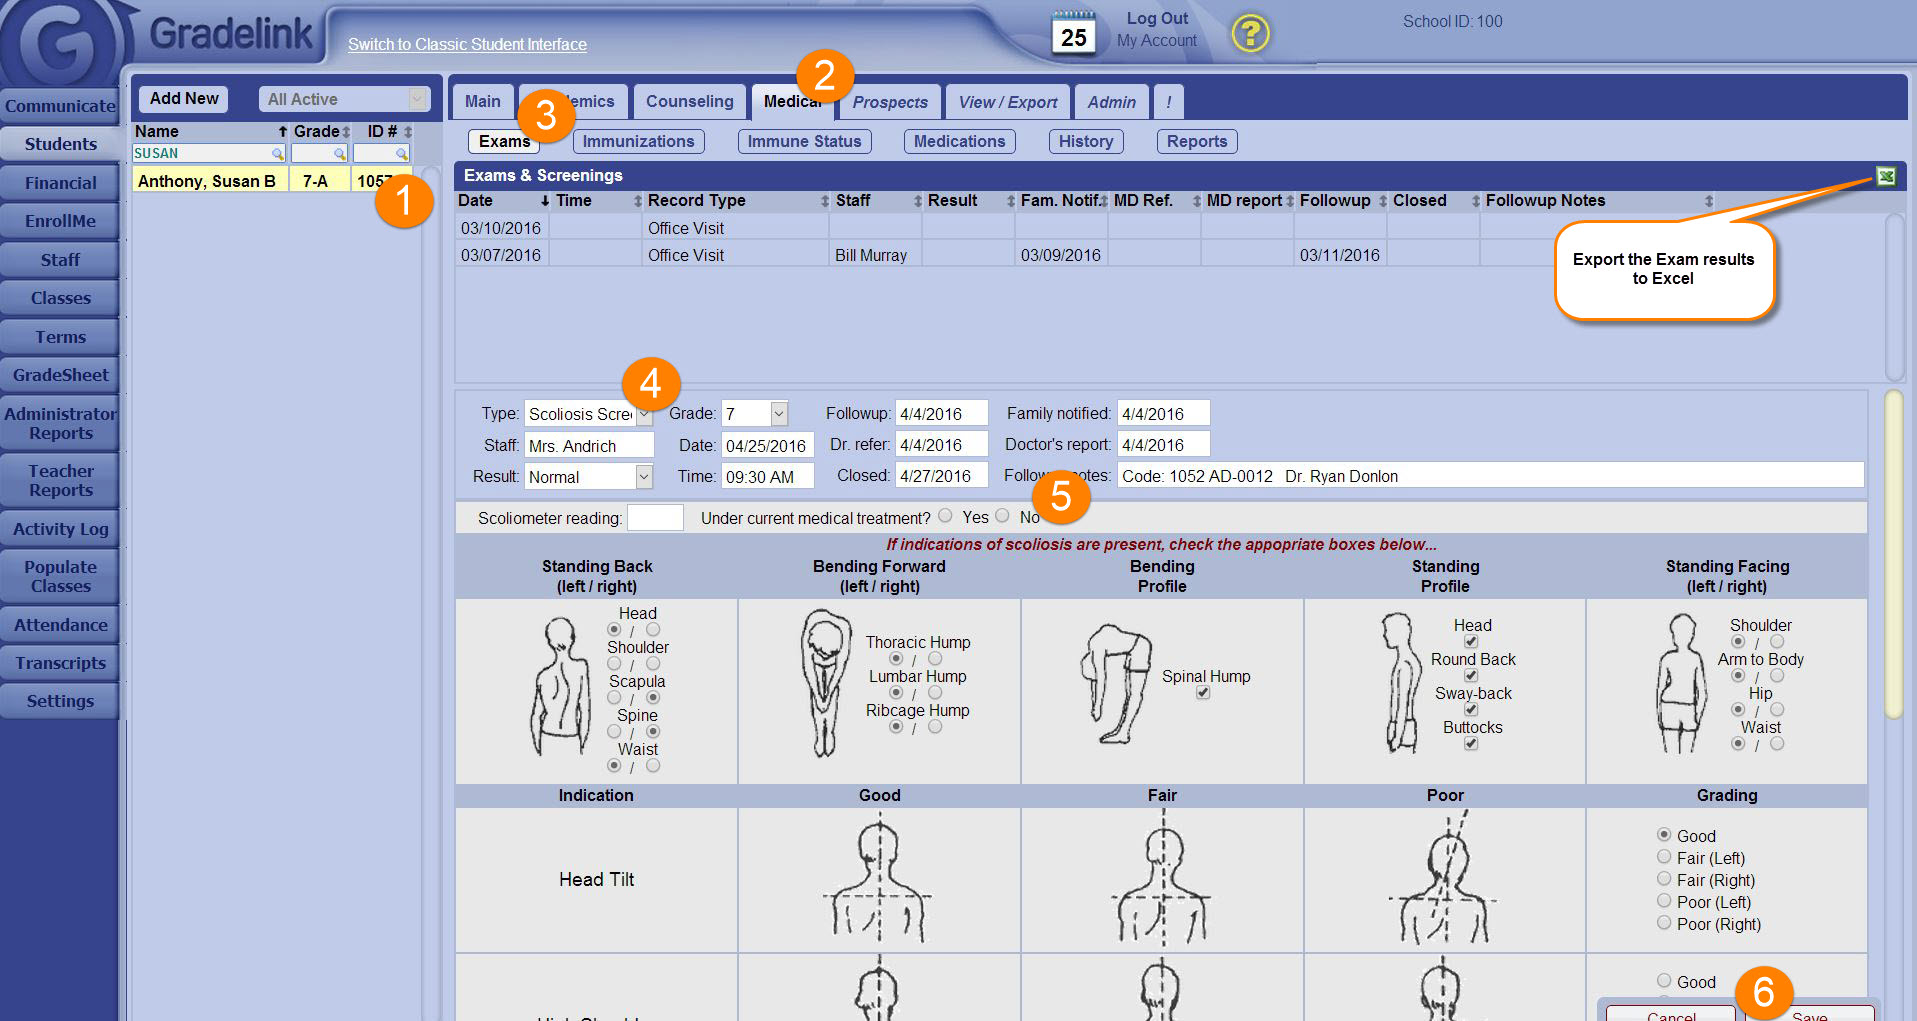This screenshot has height=1021, width=1917.
Task: Toggle the Spinal Hump checkbox
Action: click(1203, 693)
